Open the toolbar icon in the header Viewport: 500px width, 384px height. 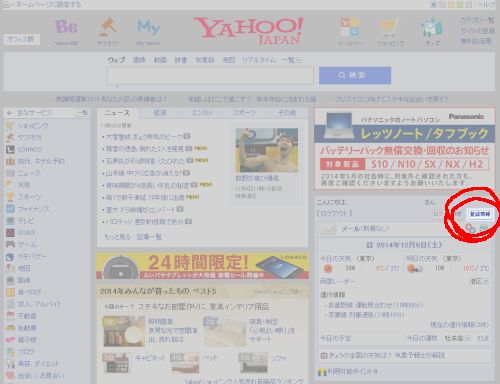349,27
